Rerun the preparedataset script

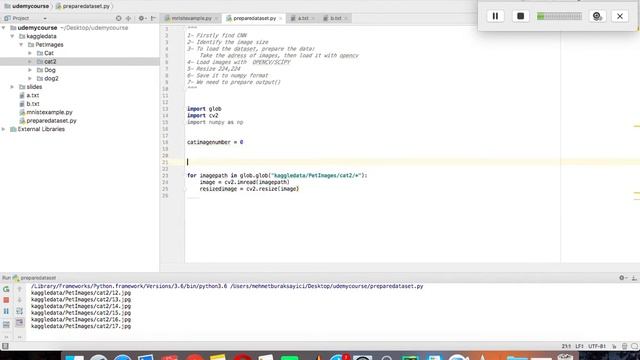pos(6,289)
